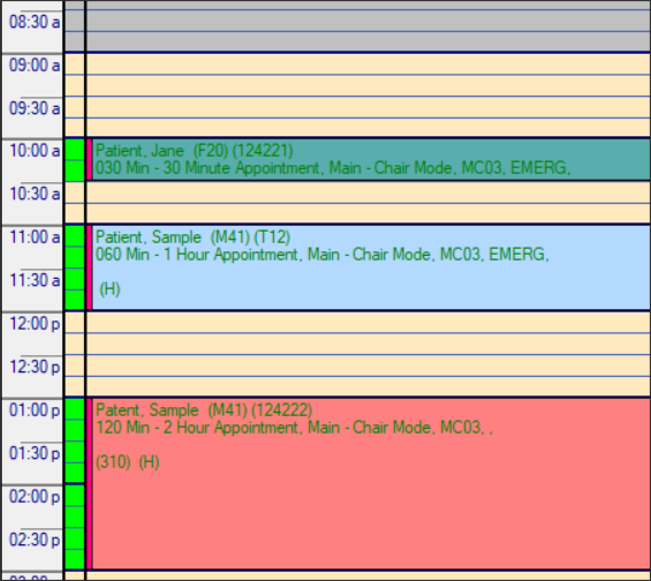Select the blue 1 Hour Appointment block
This screenshot has width=651, height=581.
coord(370,268)
